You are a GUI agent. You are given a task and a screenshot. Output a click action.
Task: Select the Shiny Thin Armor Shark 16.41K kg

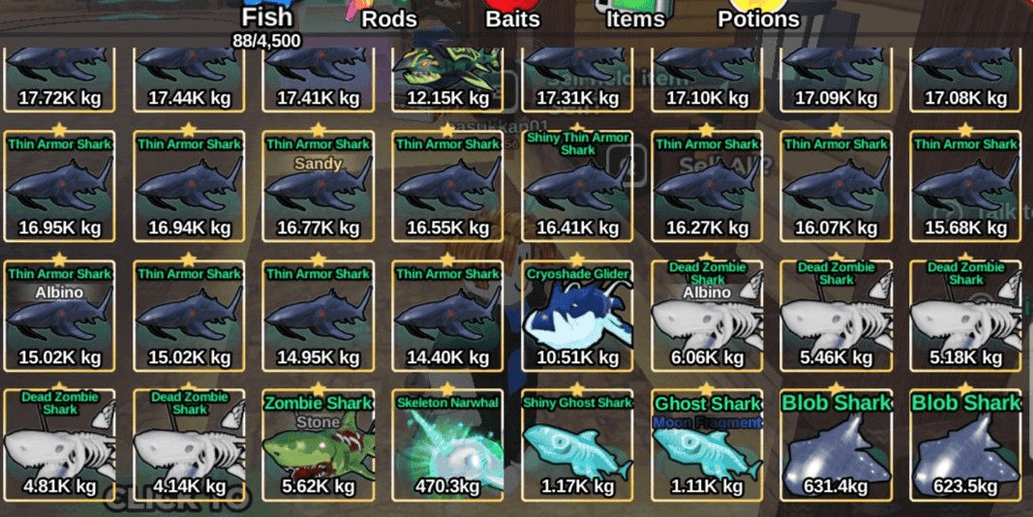pyautogui.click(x=577, y=186)
